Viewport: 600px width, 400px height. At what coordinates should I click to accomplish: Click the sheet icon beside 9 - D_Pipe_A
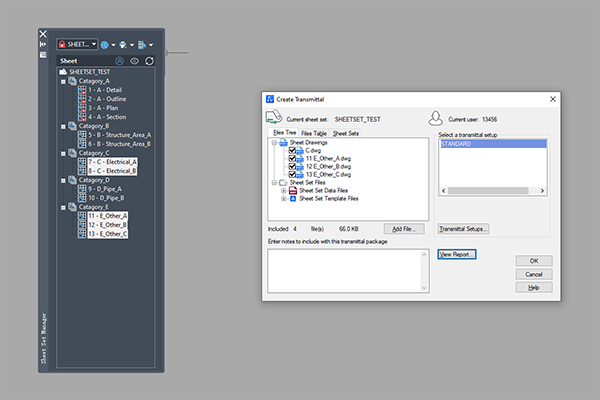click(x=82, y=189)
